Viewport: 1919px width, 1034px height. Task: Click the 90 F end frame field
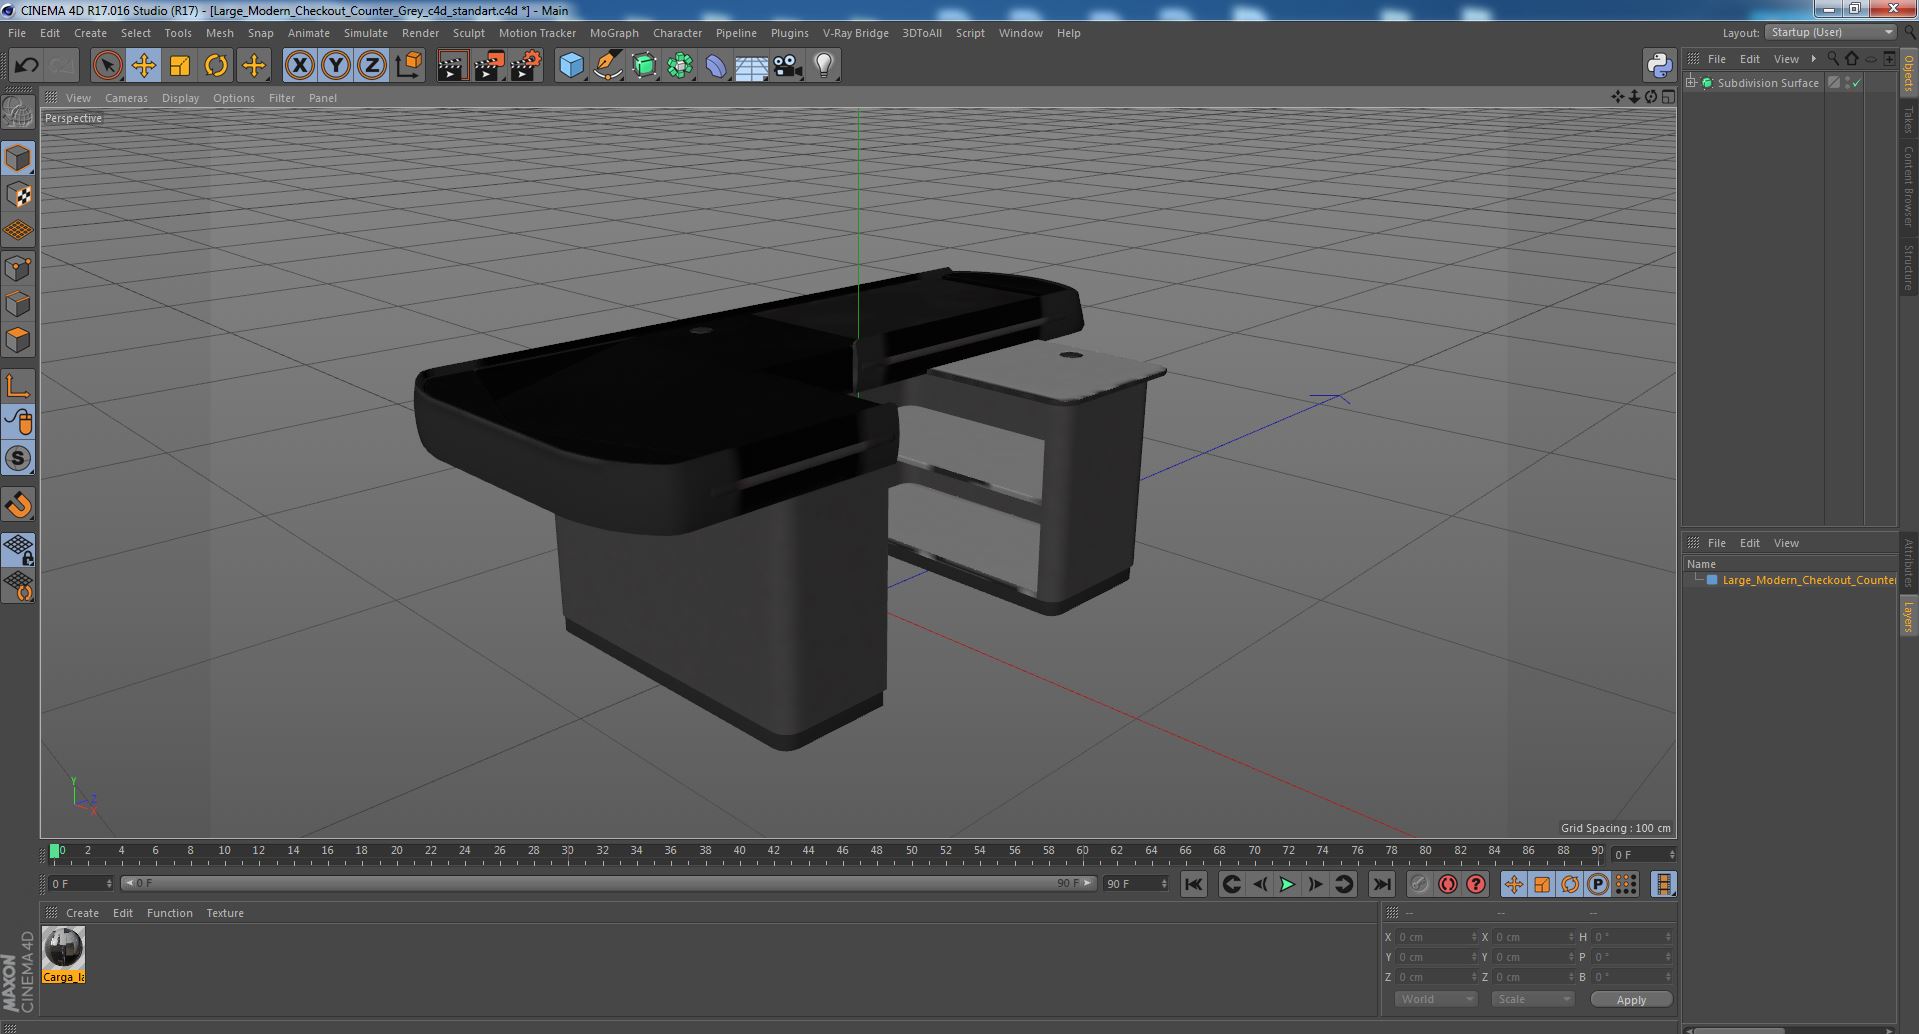tap(1135, 884)
